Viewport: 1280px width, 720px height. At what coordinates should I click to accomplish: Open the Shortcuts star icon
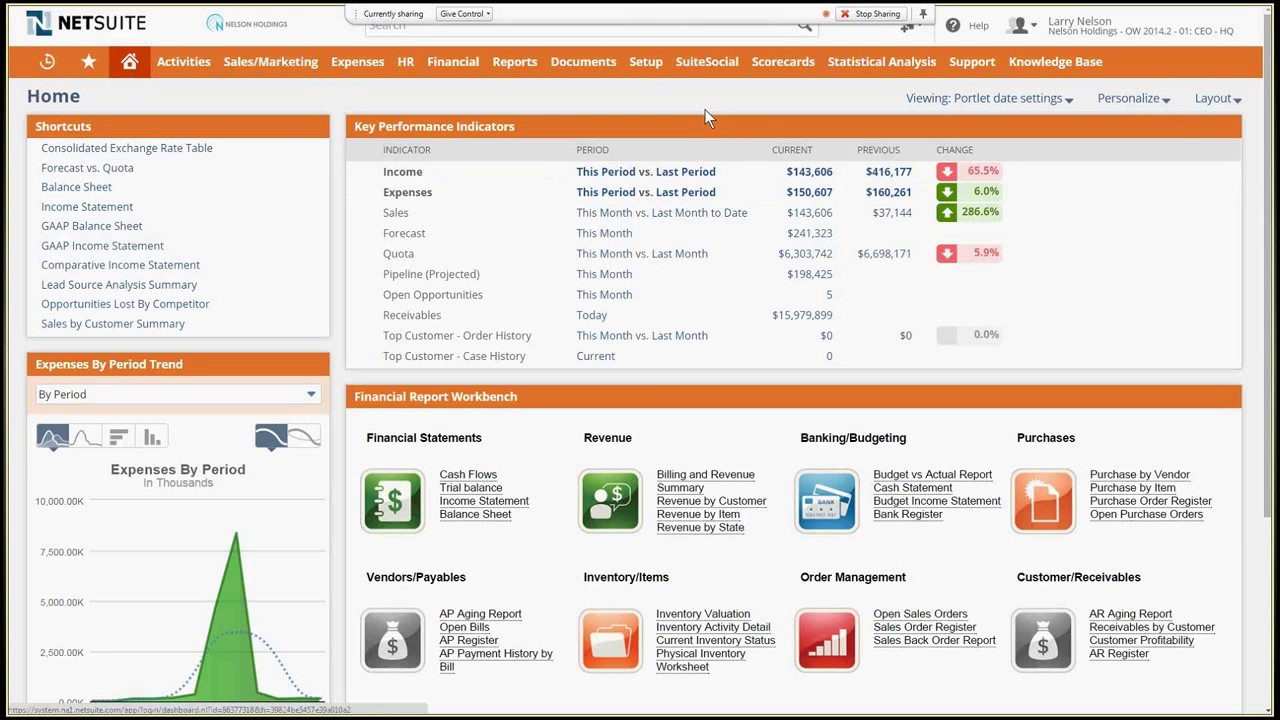point(89,62)
